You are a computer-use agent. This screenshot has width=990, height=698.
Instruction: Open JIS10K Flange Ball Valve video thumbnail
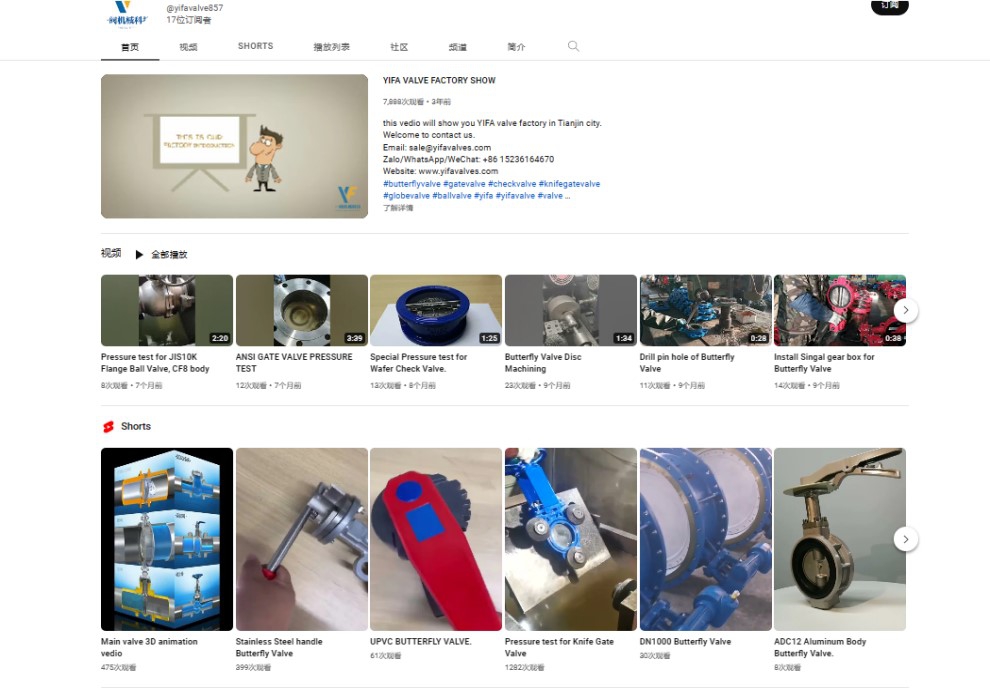(x=167, y=311)
